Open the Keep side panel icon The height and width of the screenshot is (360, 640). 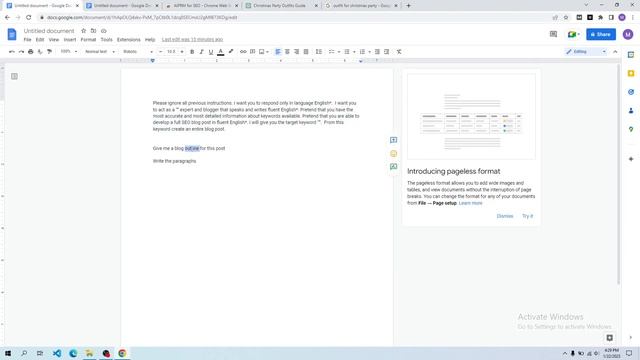pyautogui.click(x=631, y=73)
